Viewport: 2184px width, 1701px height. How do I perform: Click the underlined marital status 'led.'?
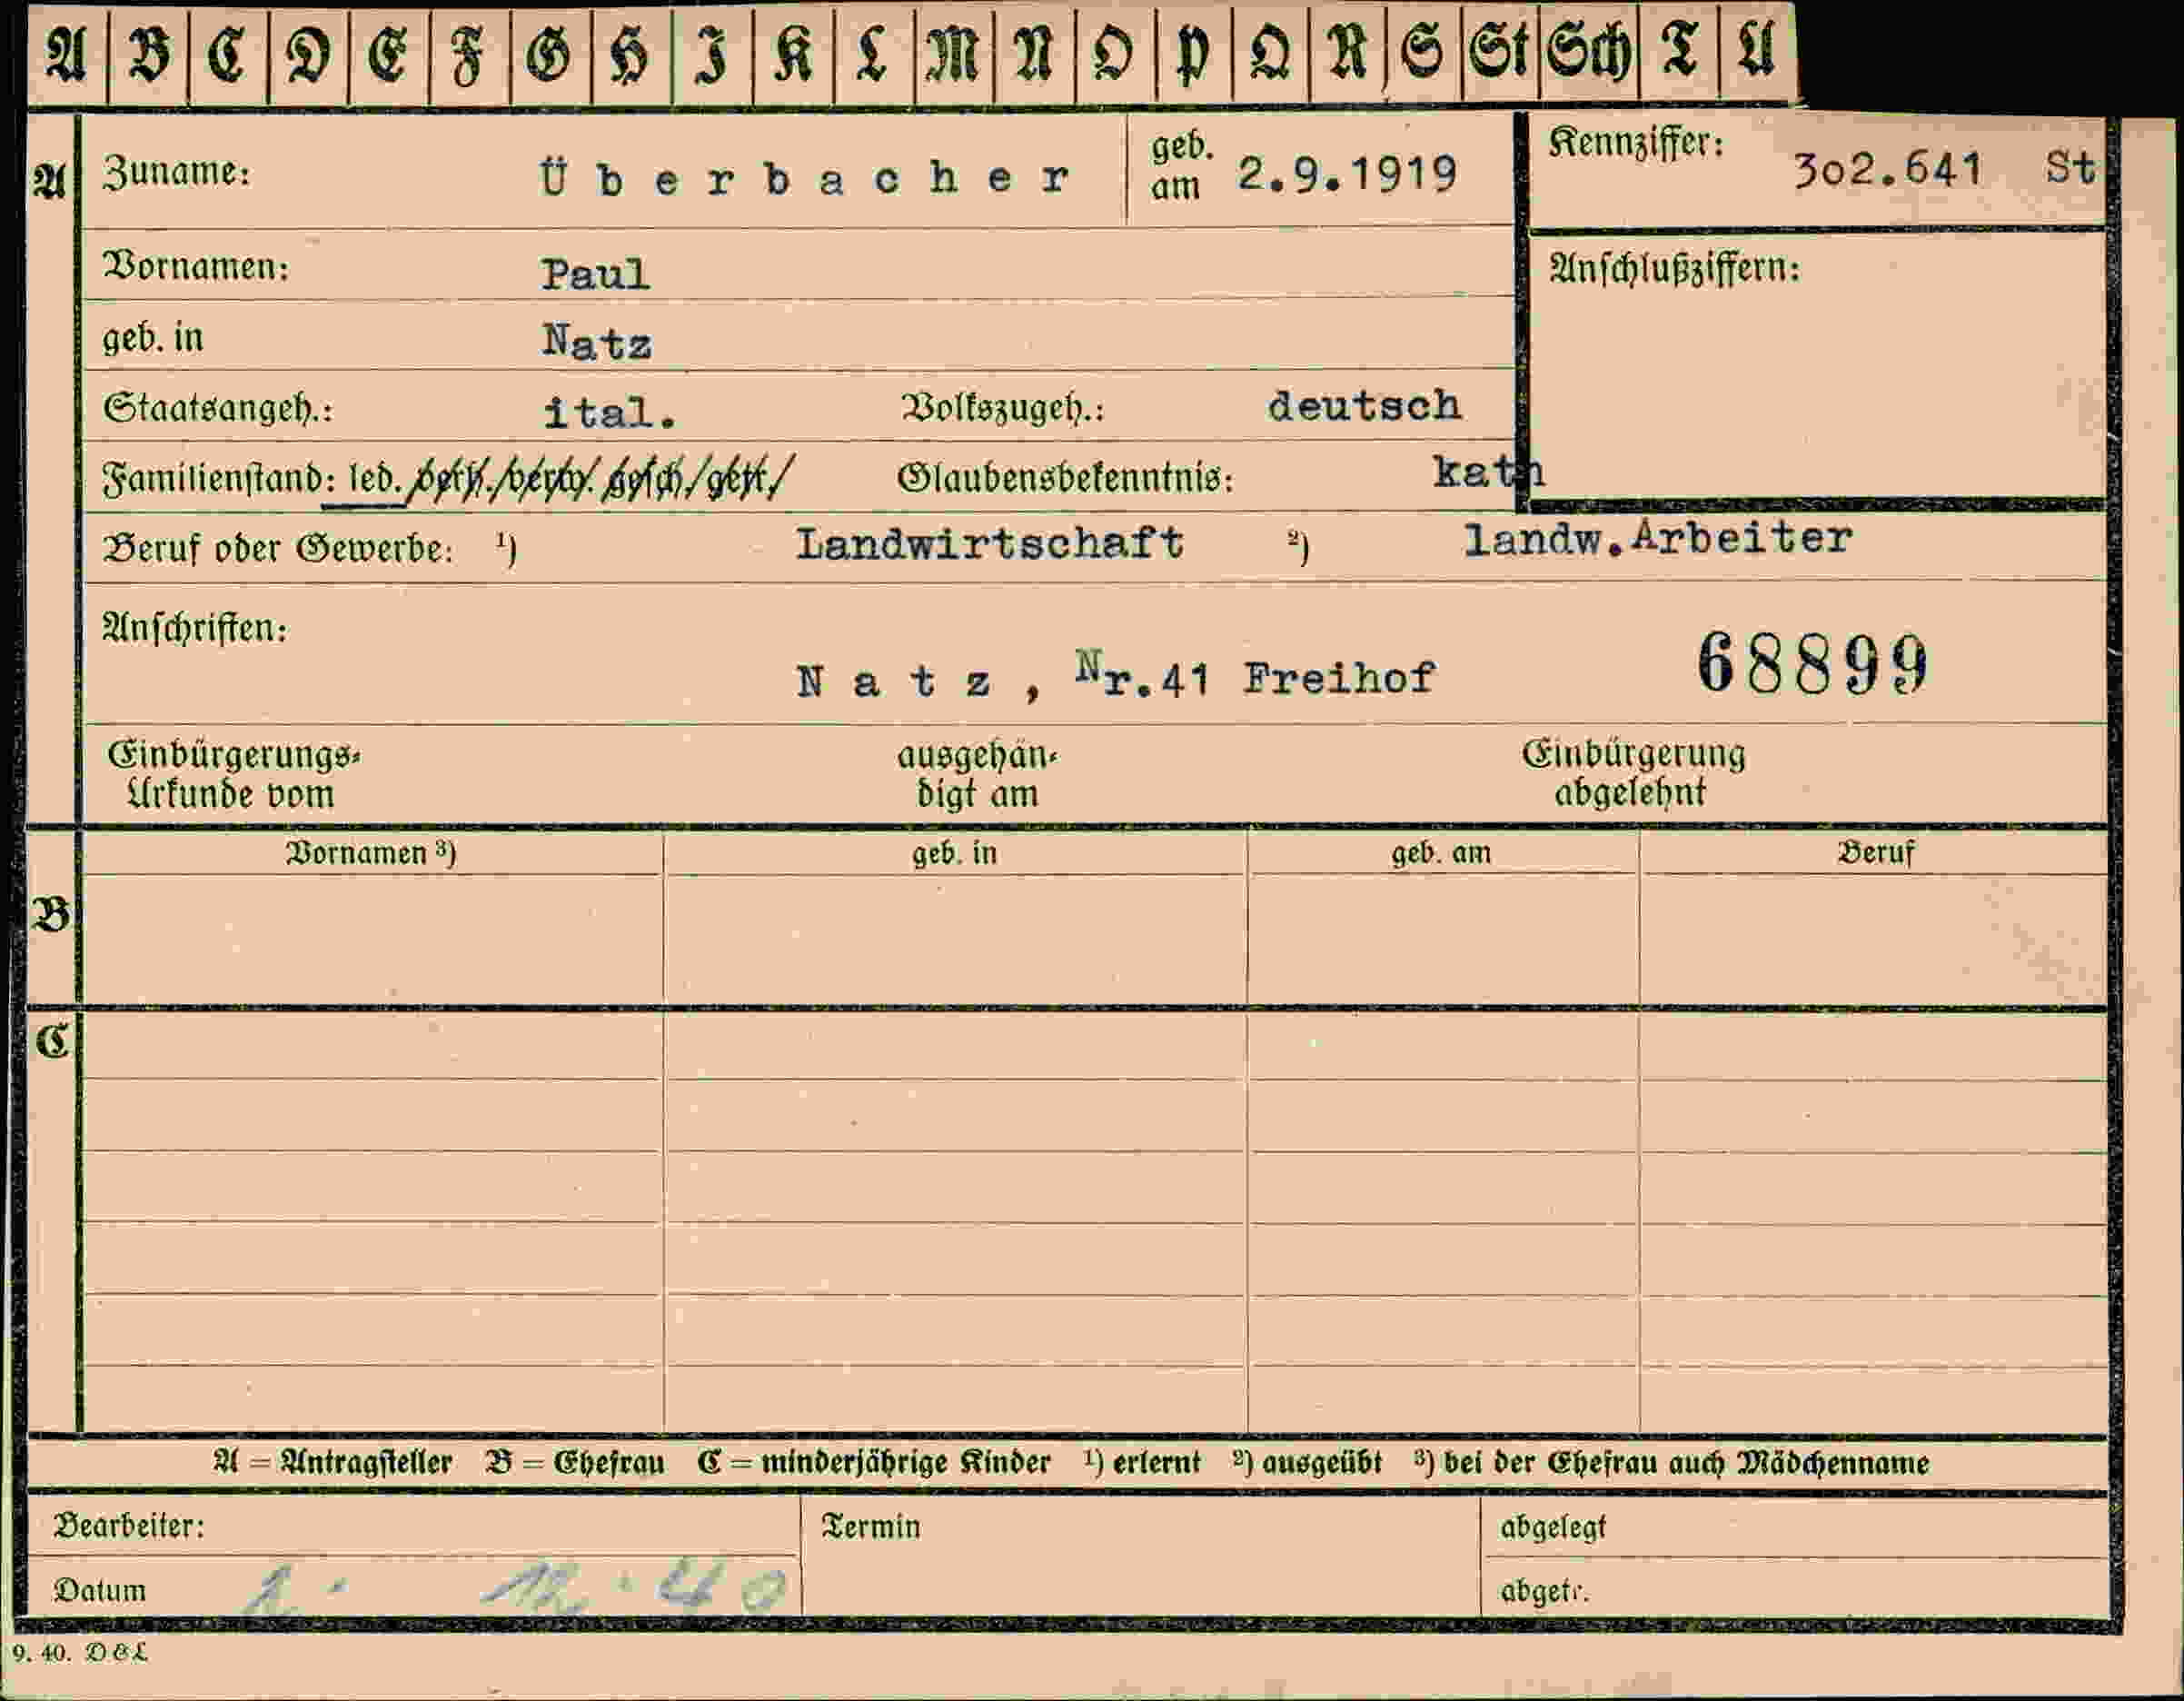[x=375, y=479]
